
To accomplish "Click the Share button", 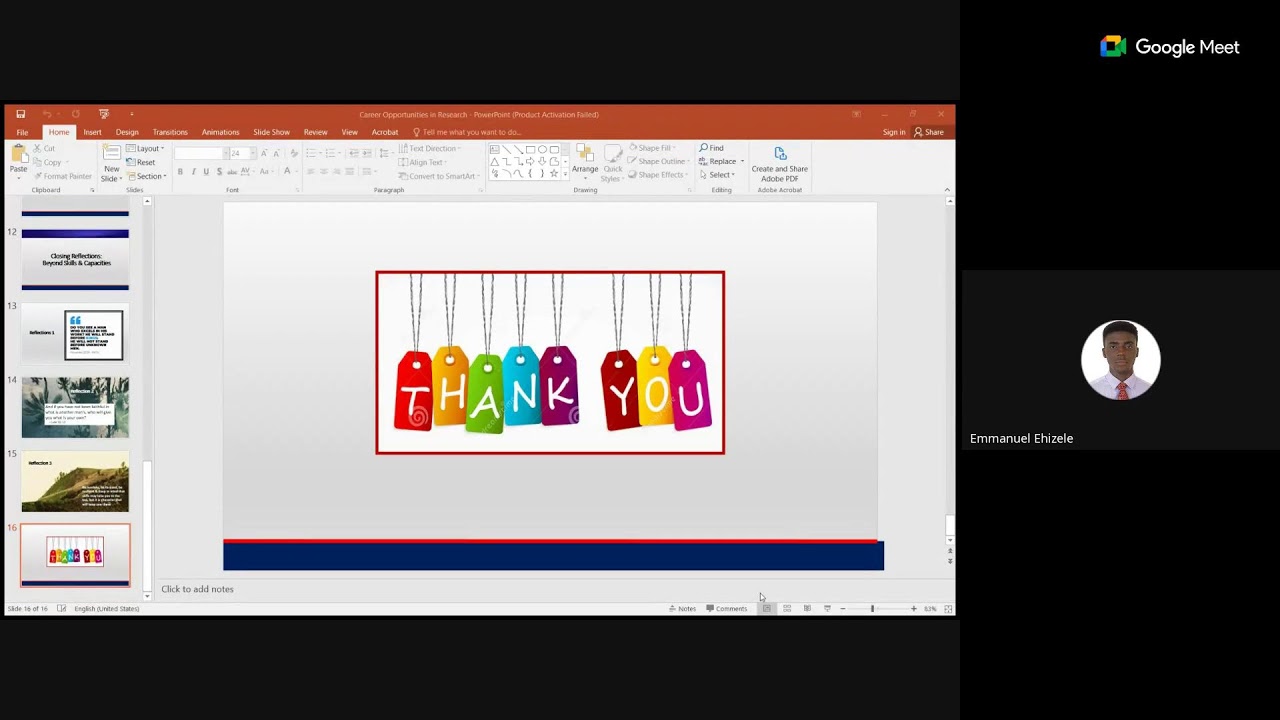I will click(929, 132).
